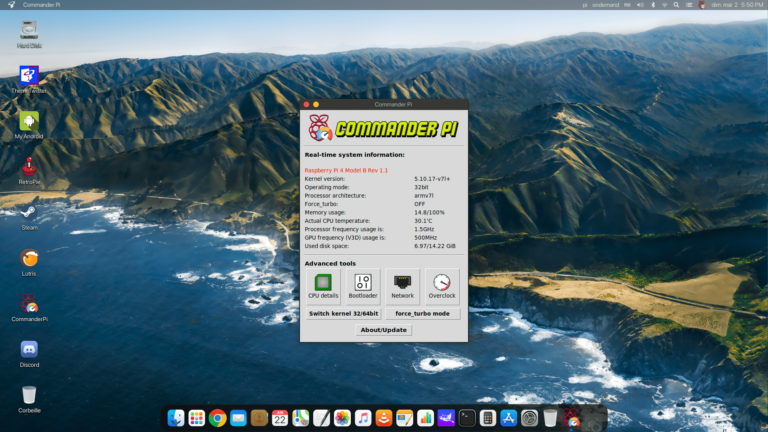768x432 pixels.
Task: Open Music from the dock
Action: 363,418
